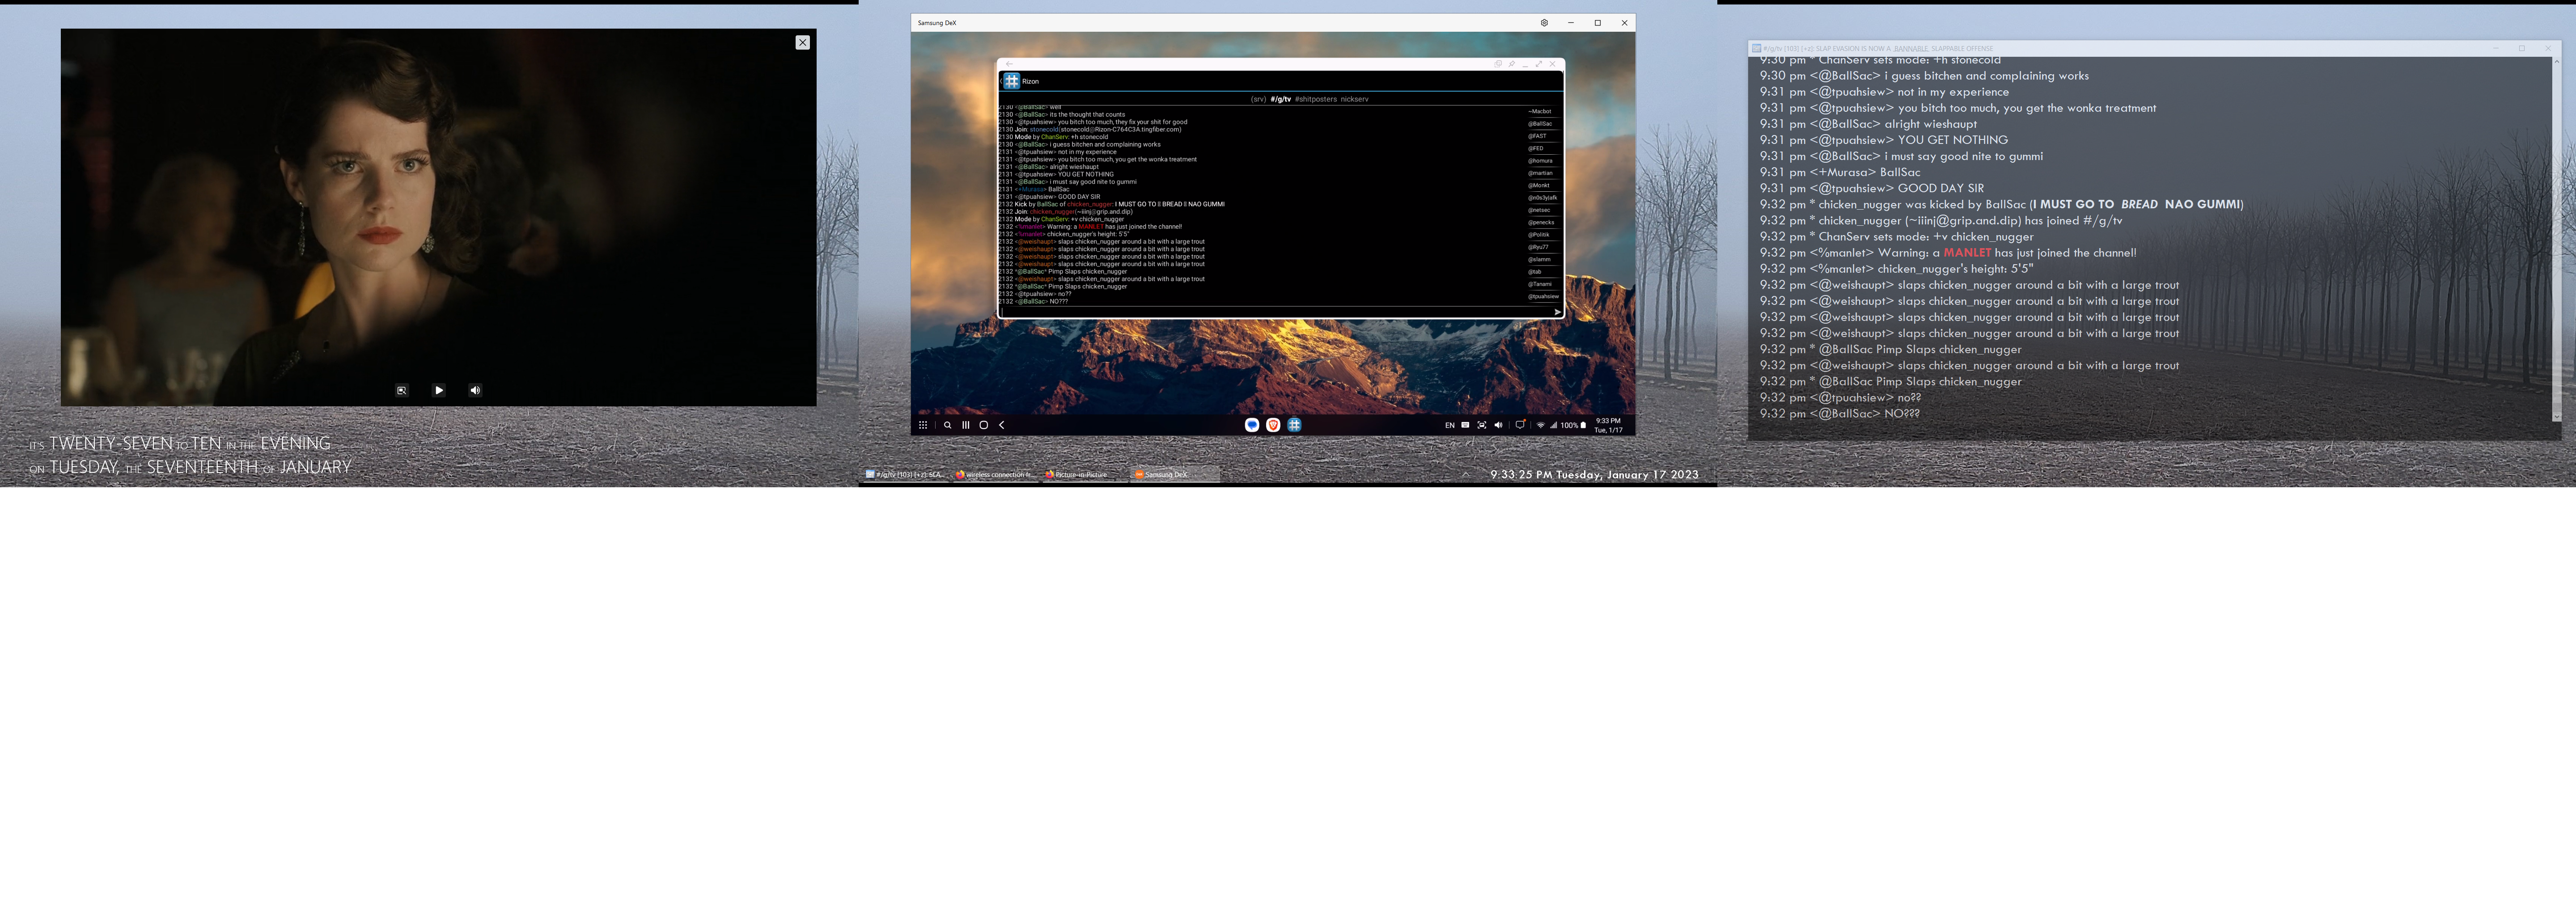The width and height of the screenshot is (2576, 924).
Task: Open IRC app icon in DeX taskbar
Action: [x=1294, y=425]
